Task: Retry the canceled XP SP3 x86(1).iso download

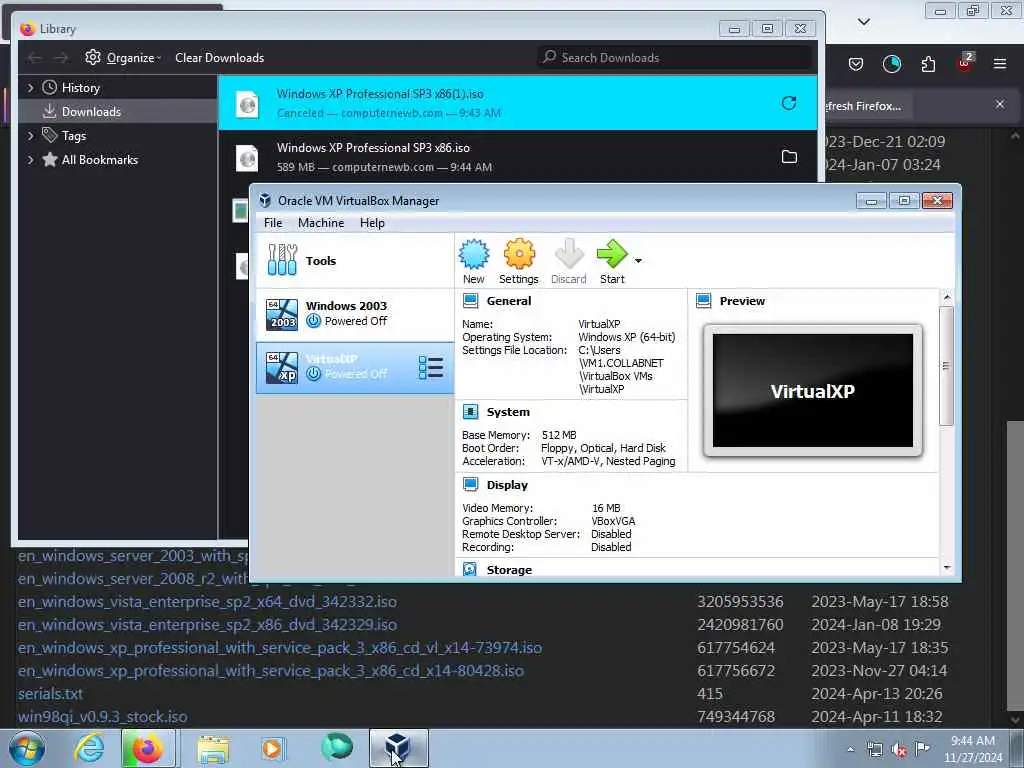Action: tap(789, 103)
